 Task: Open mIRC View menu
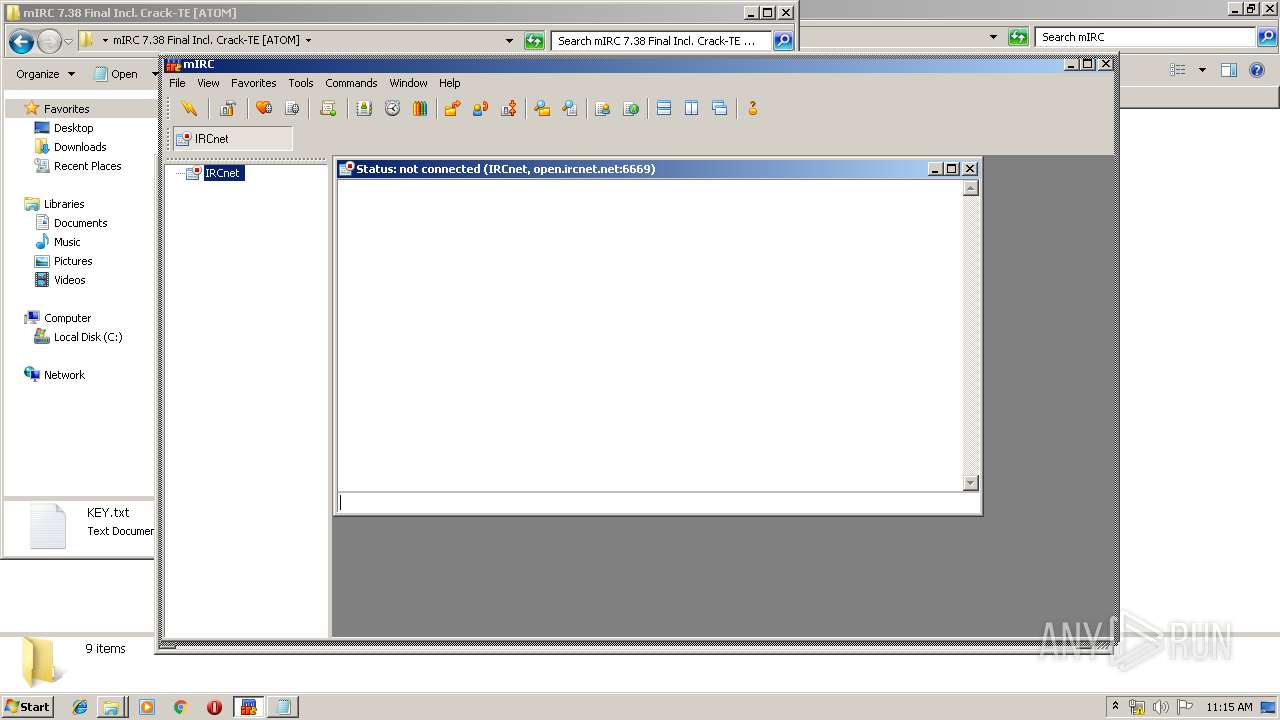pyautogui.click(x=208, y=83)
